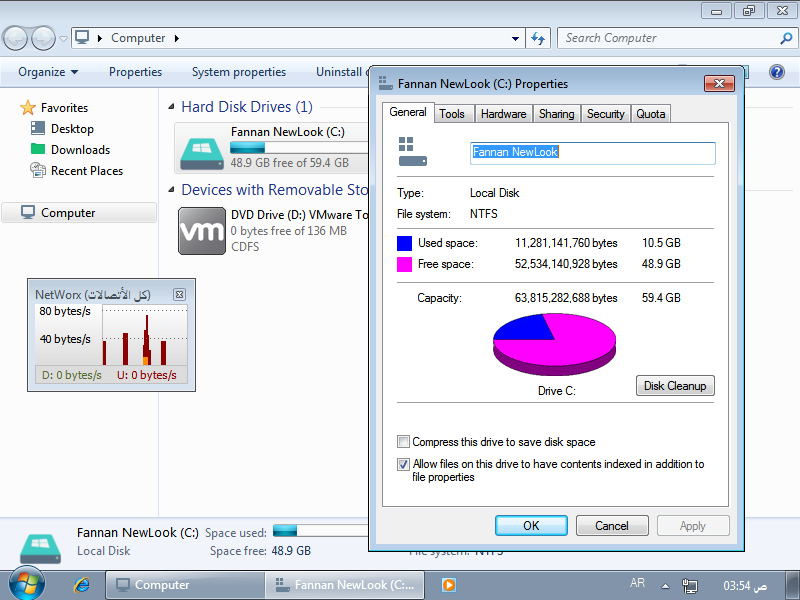Collapse Devices with Removable Storage group
The image size is (800, 600).
pos(171,190)
